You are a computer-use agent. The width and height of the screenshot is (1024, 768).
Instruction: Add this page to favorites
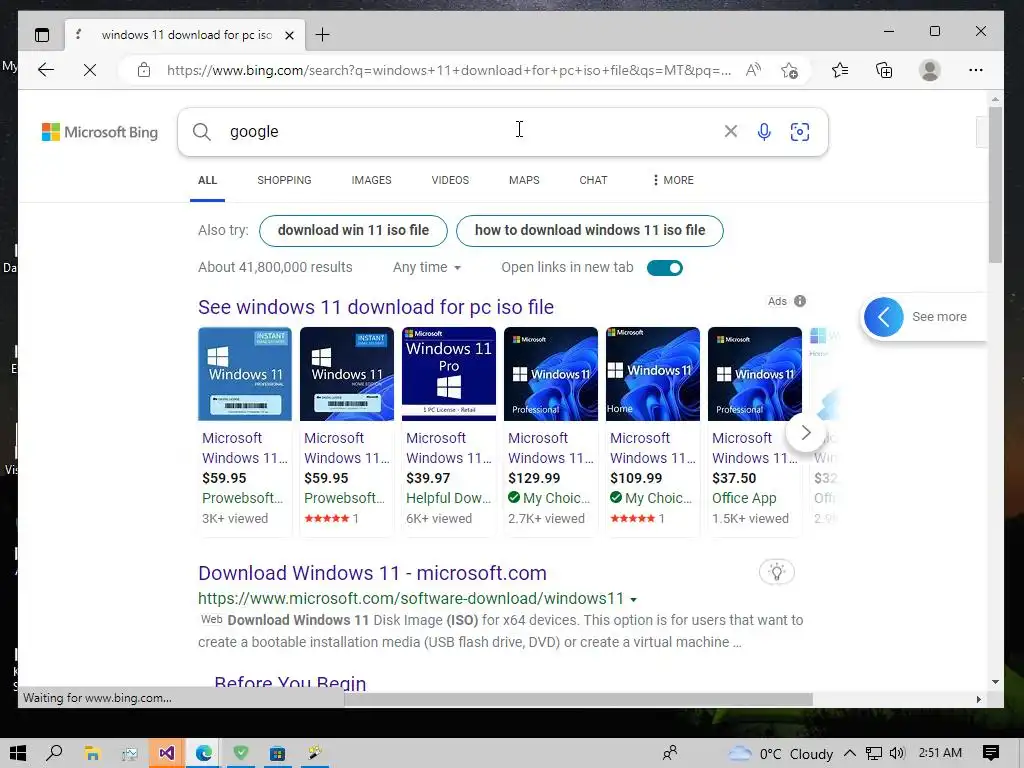(x=790, y=70)
